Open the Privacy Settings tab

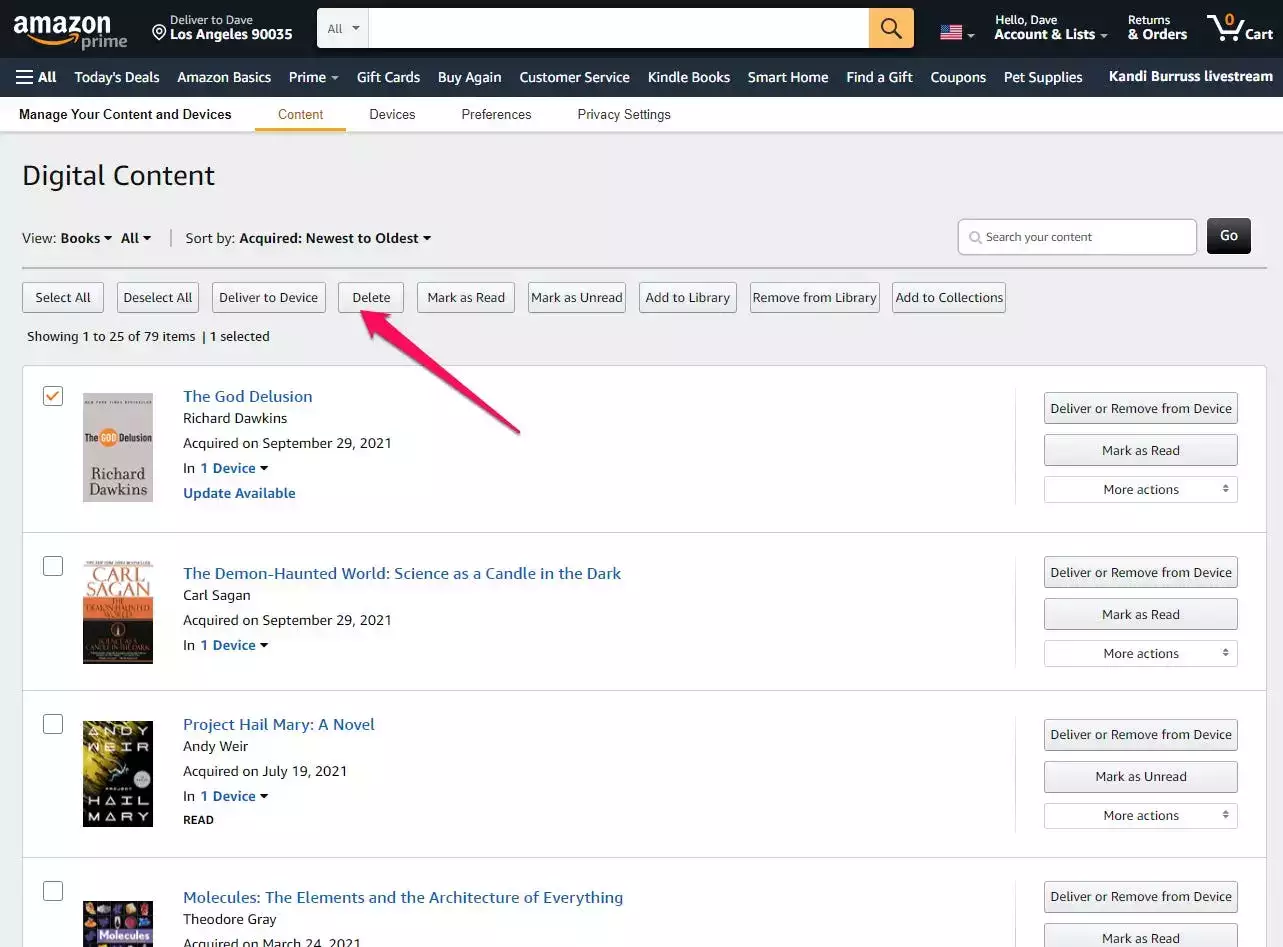(x=624, y=114)
